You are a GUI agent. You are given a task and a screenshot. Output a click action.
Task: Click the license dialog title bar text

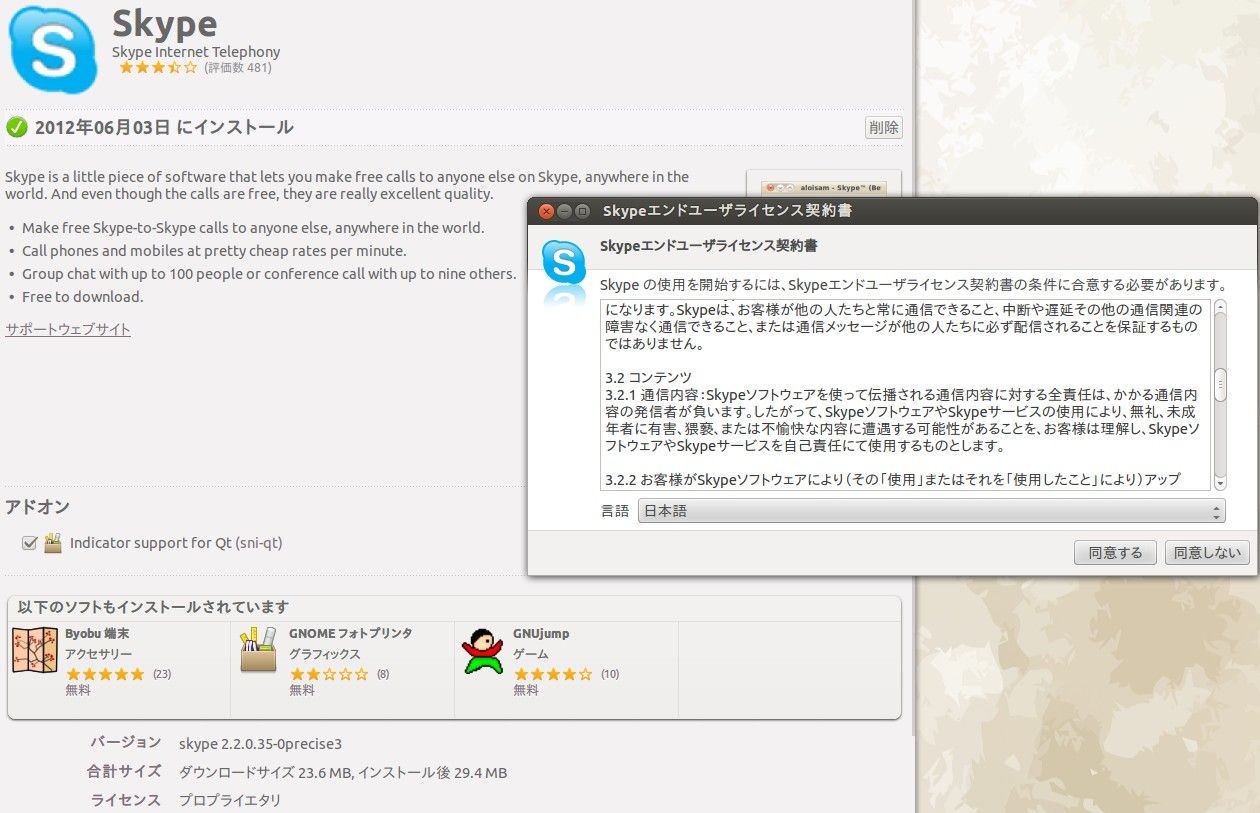(727, 211)
